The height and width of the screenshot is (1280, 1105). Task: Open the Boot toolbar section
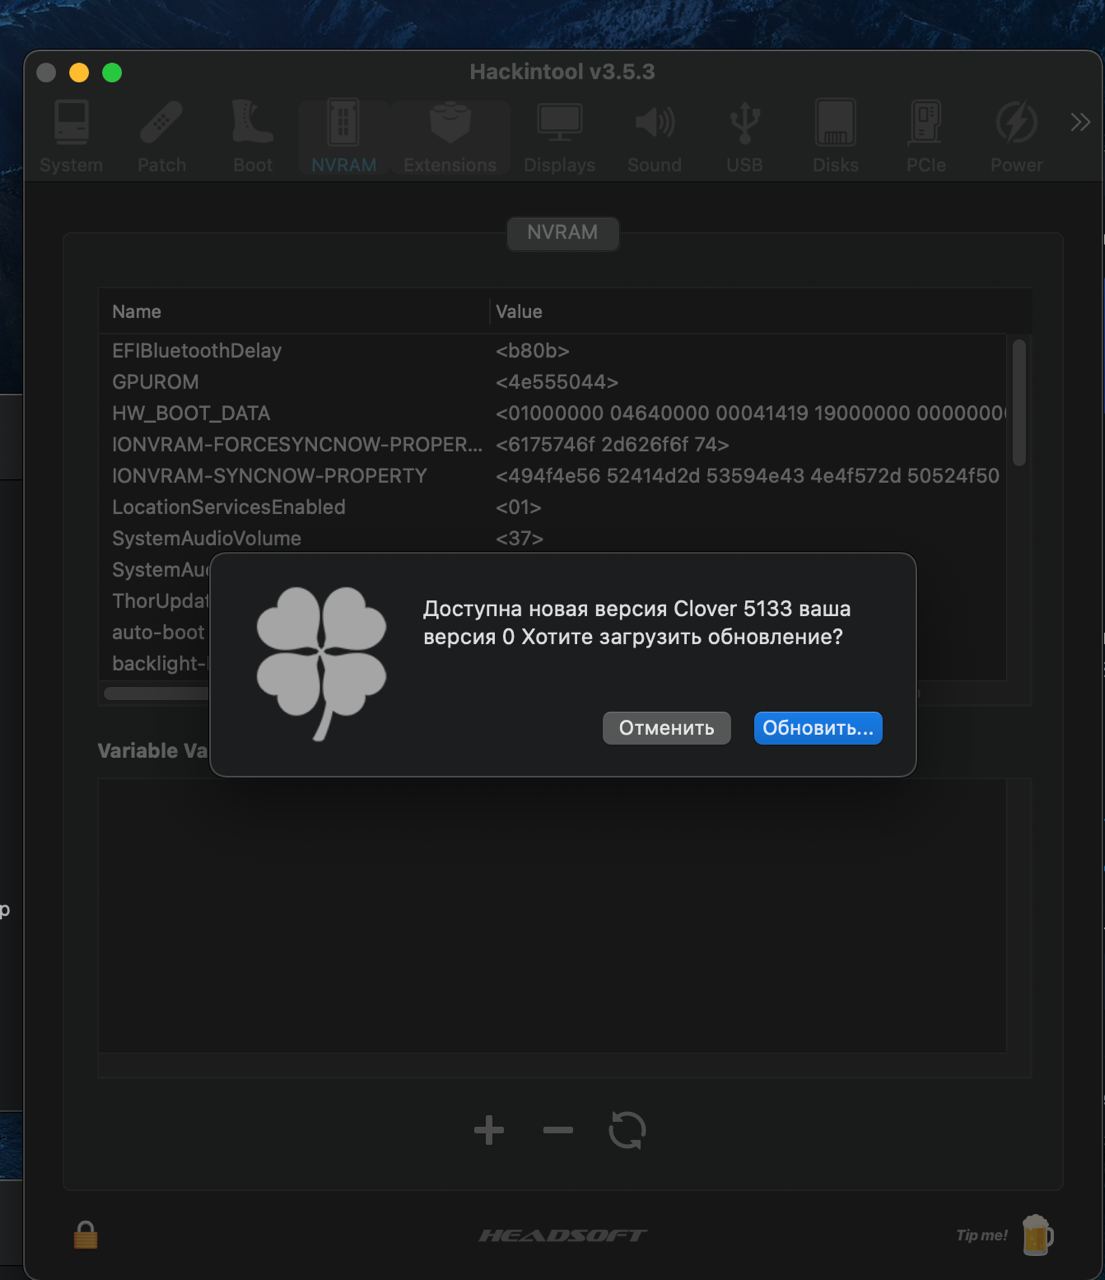[x=252, y=137]
